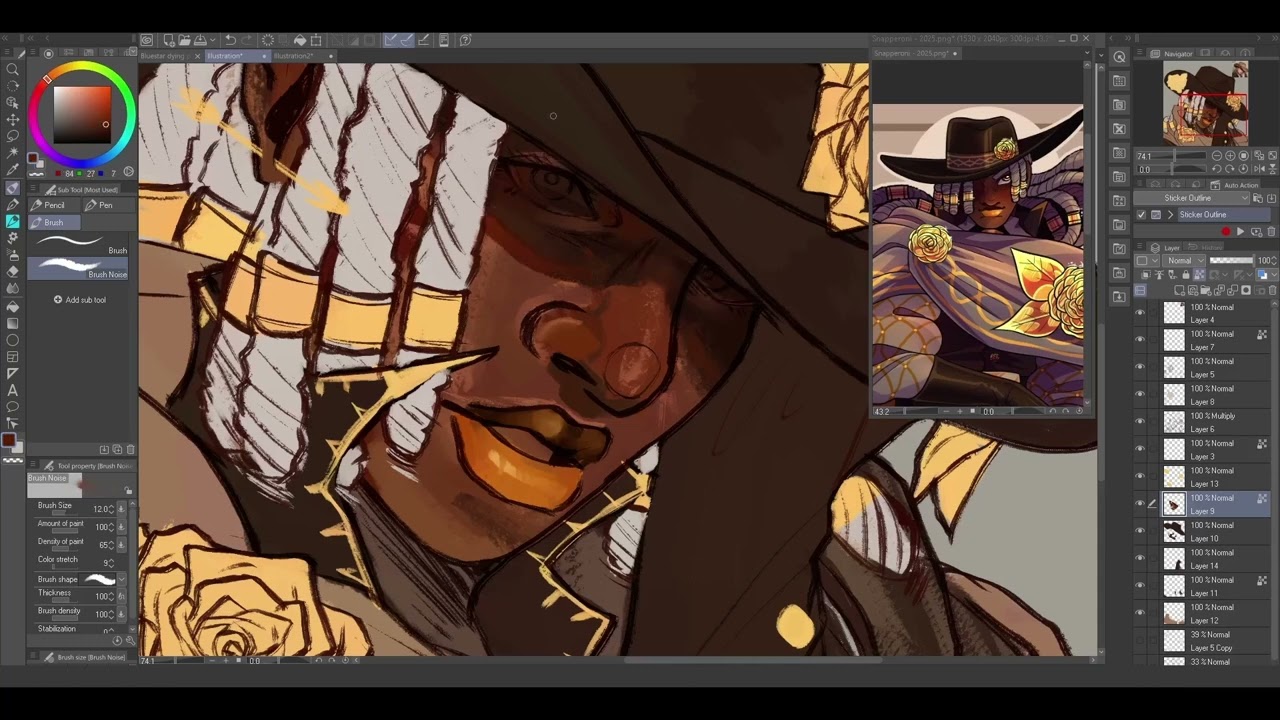Delete auto action with trash icon
This screenshot has width=1280, height=720.
click(1272, 231)
